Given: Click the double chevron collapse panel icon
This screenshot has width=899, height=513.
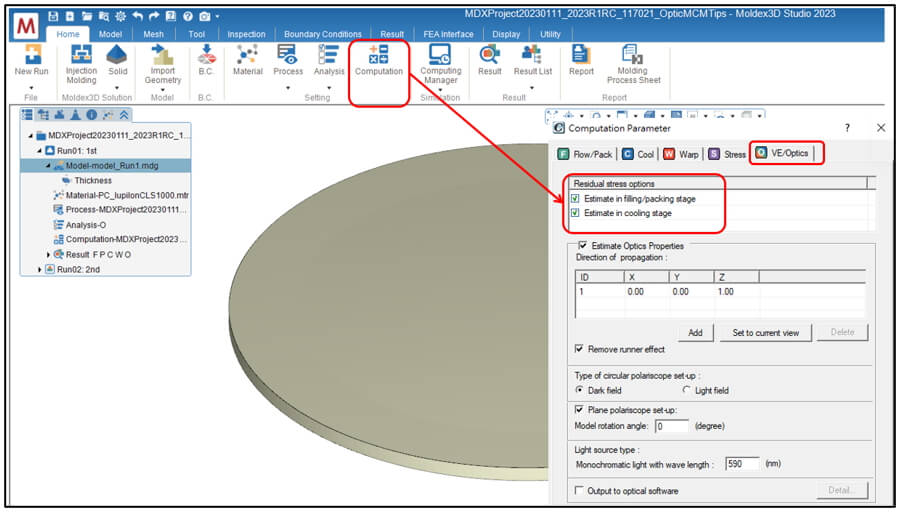Looking at the screenshot, I should pos(124,115).
